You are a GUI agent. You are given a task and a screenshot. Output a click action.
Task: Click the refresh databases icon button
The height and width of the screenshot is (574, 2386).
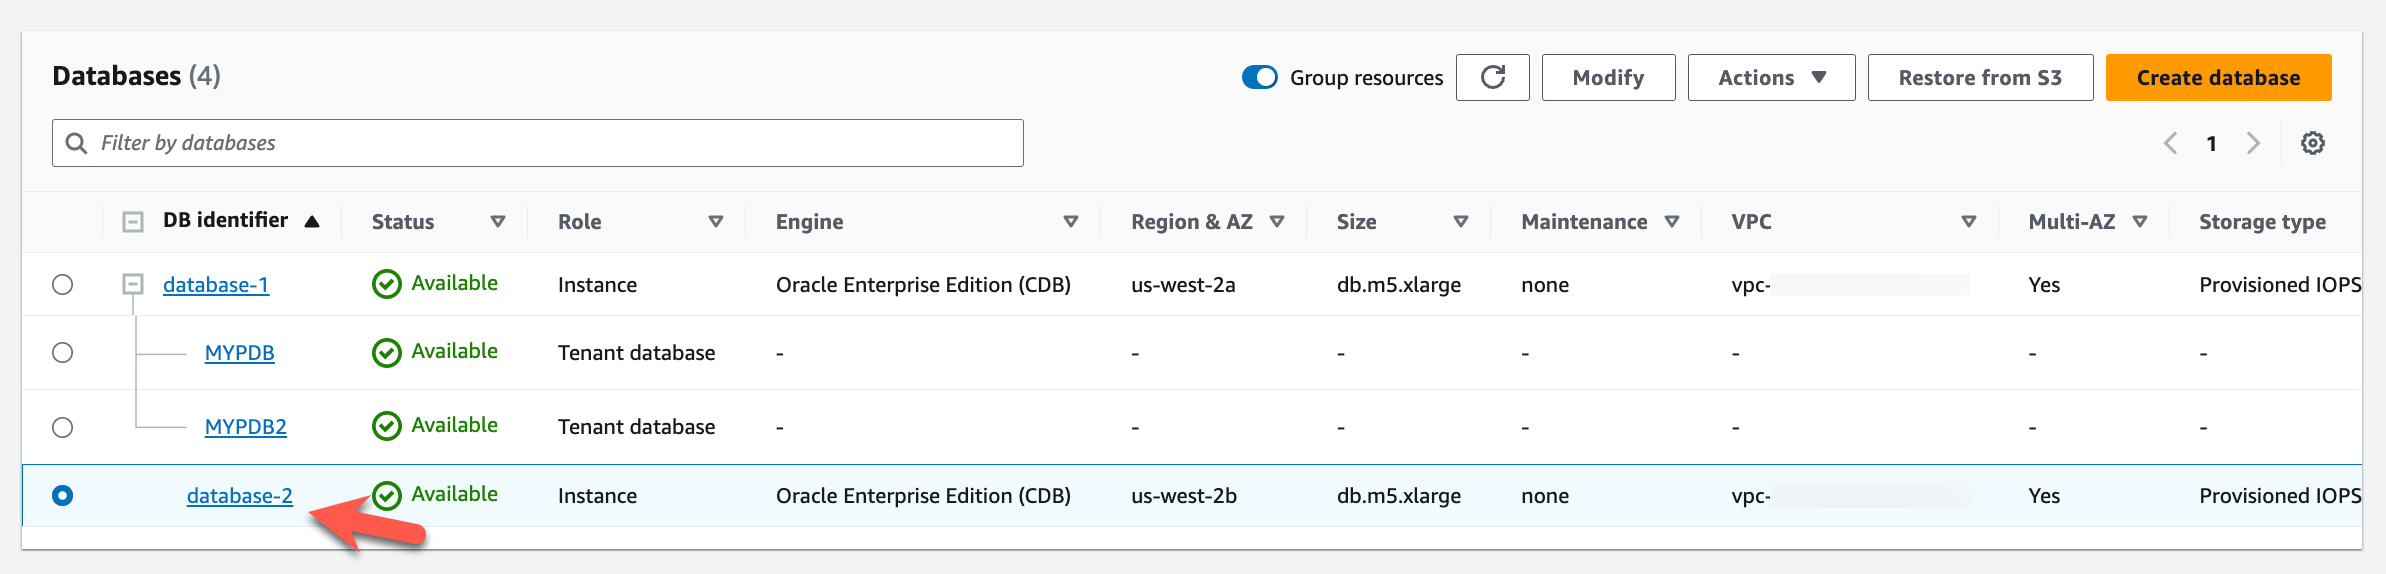(1492, 78)
